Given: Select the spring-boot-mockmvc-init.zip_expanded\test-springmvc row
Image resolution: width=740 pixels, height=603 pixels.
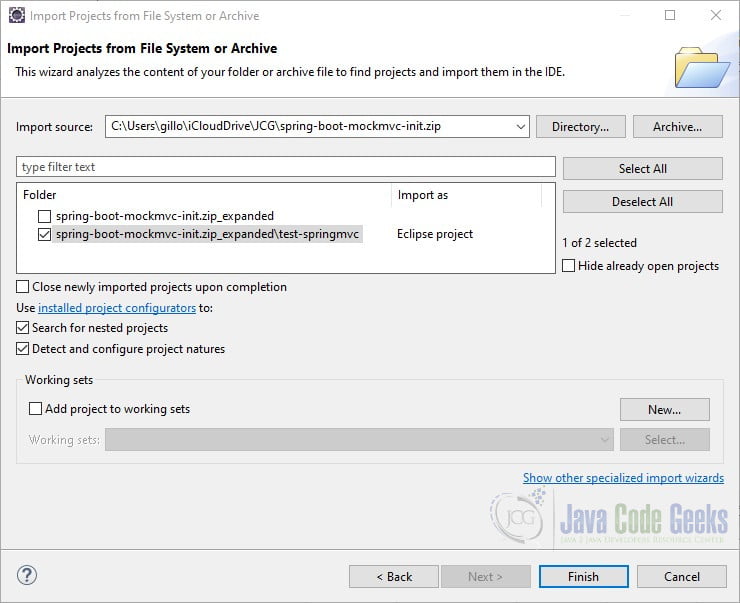Looking at the screenshot, I should click(207, 234).
